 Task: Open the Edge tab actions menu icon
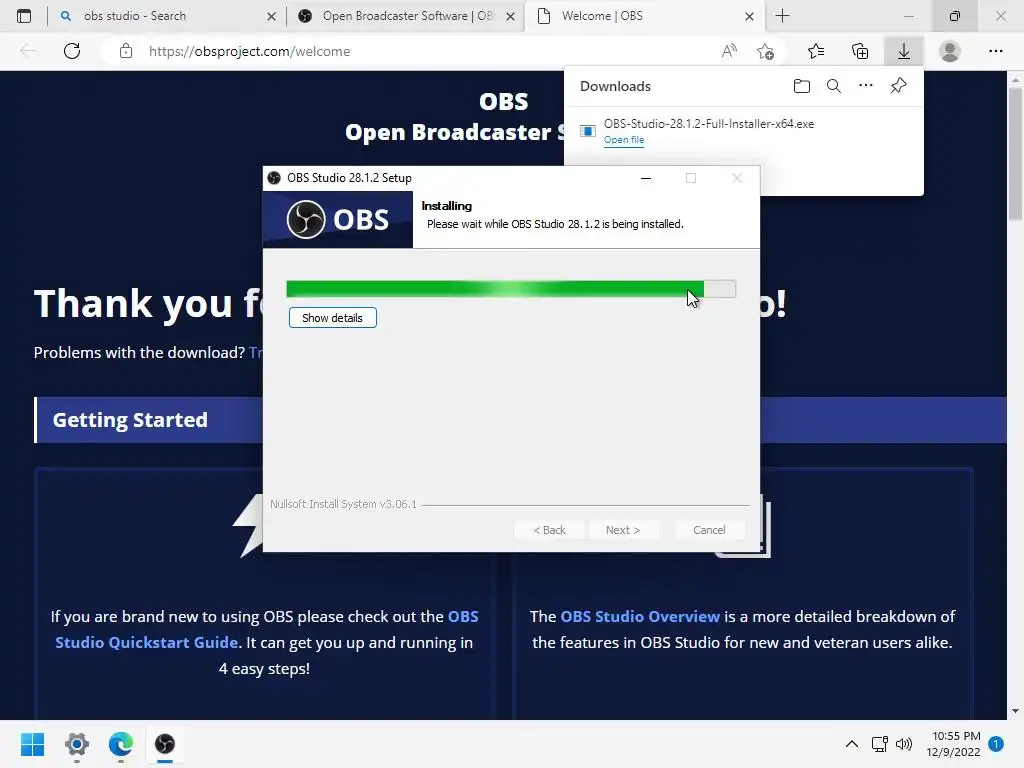24,16
